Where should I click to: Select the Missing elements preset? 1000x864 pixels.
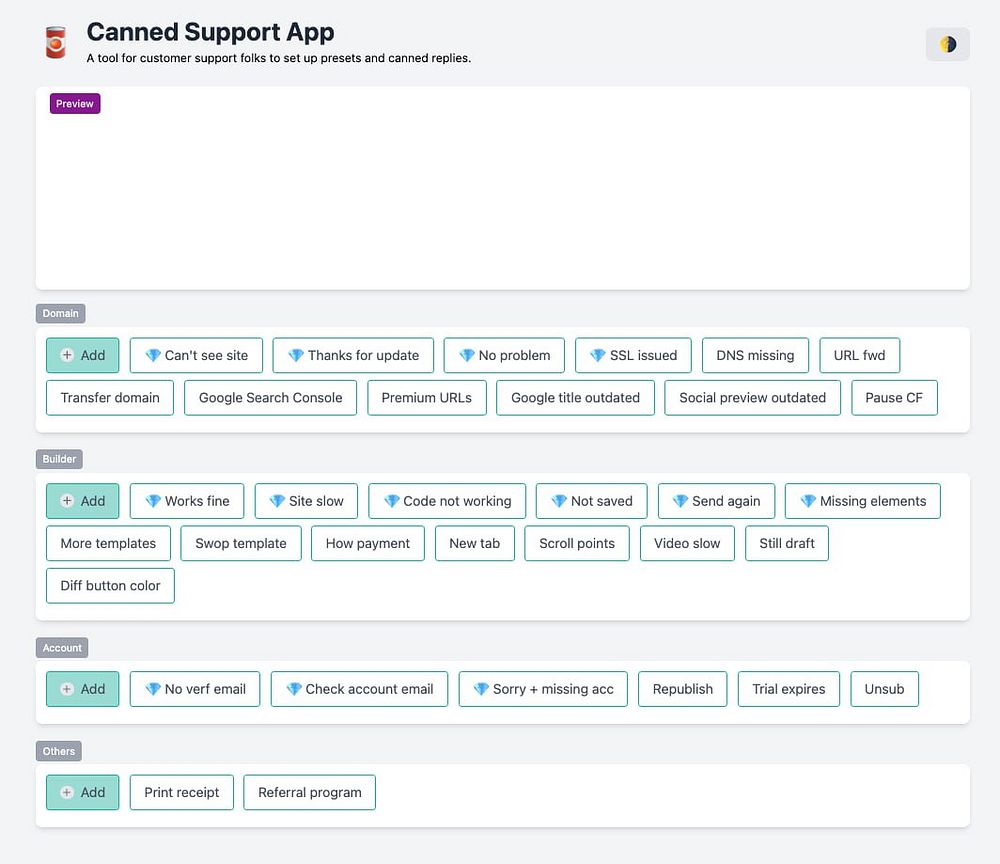862,501
